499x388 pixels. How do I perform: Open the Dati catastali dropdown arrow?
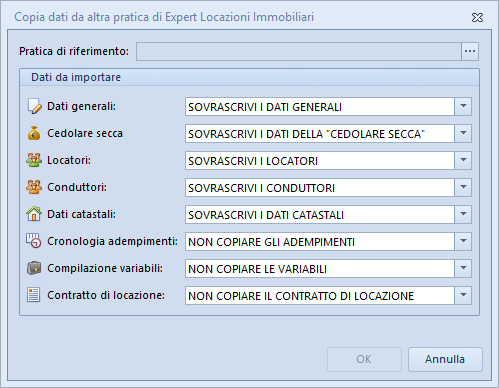[x=463, y=215]
